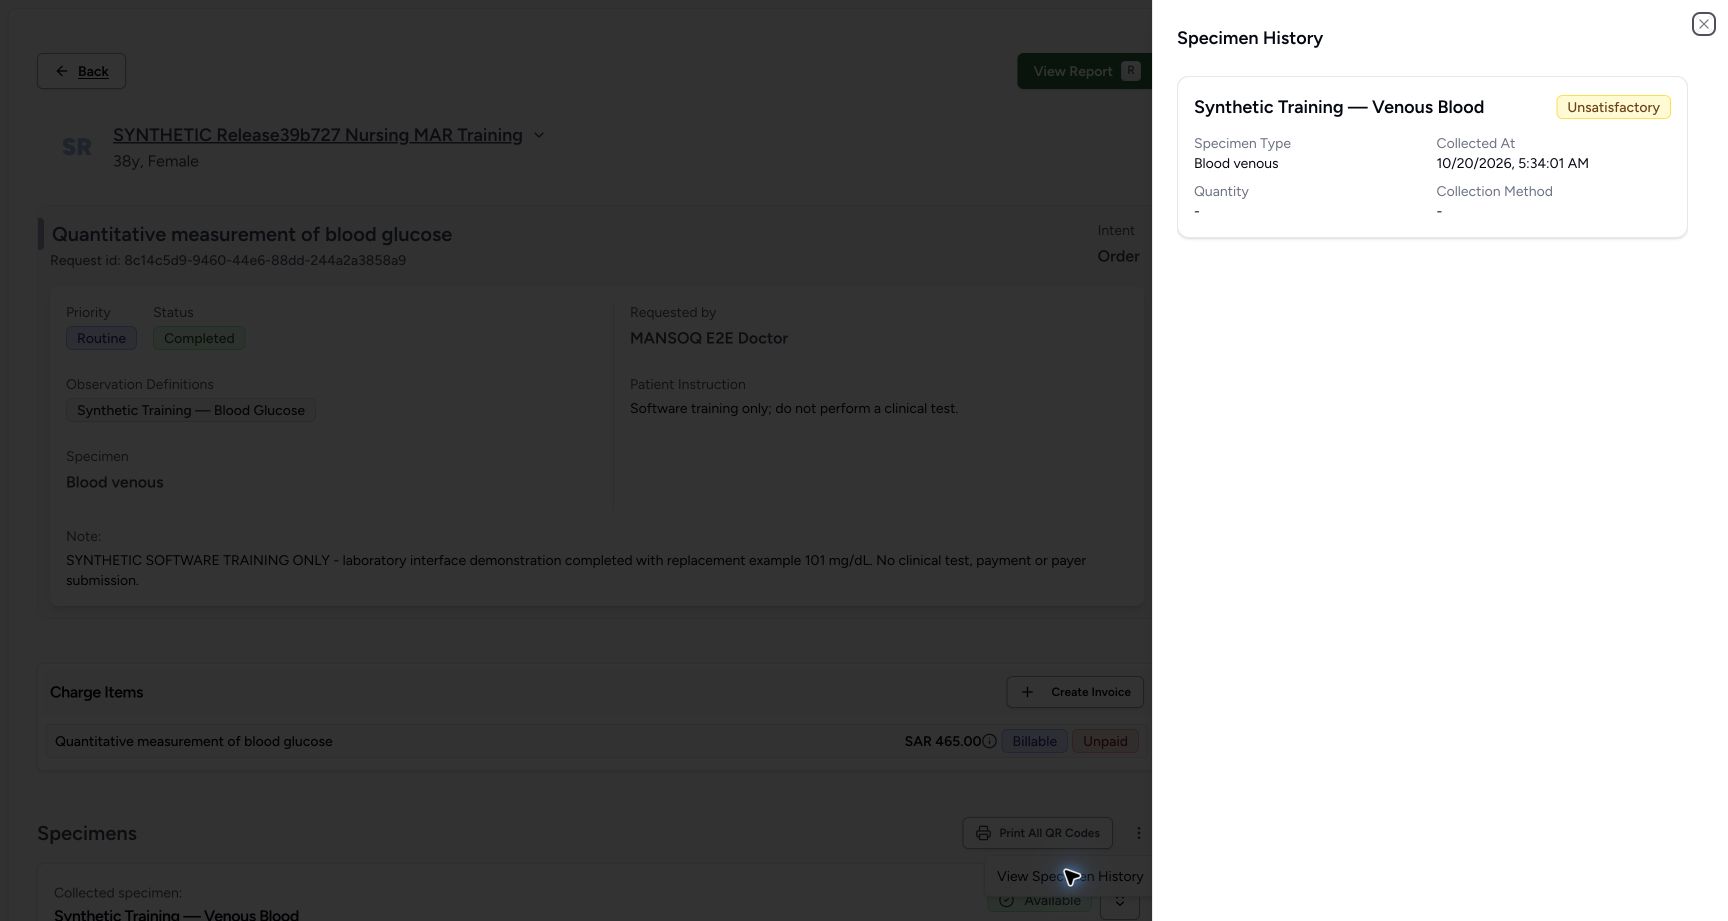Open the patient name link

pos(317,135)
